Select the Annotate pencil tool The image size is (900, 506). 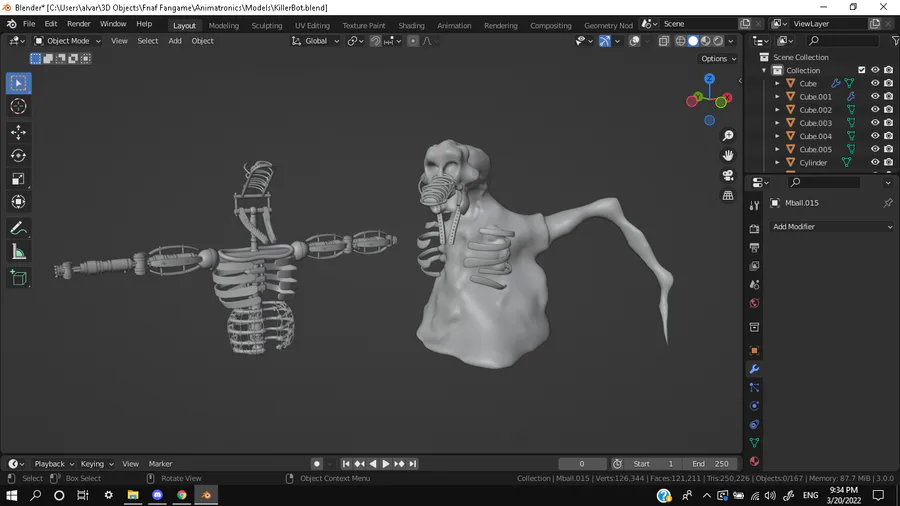18,228
